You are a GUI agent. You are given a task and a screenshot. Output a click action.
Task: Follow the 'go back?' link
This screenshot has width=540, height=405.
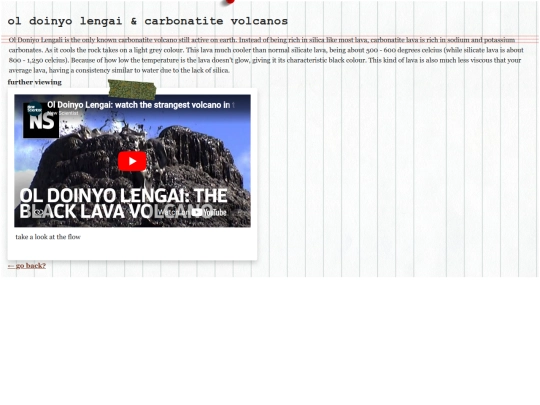[x=27, y=266]
